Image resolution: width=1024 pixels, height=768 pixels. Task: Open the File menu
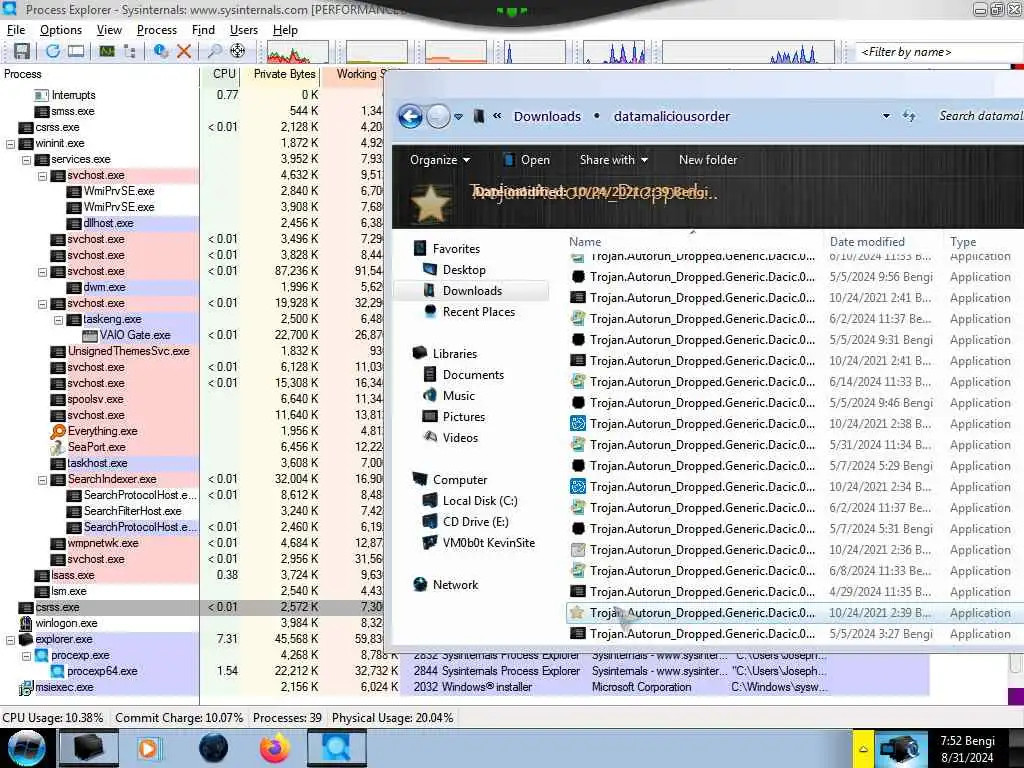click(16, 30)
